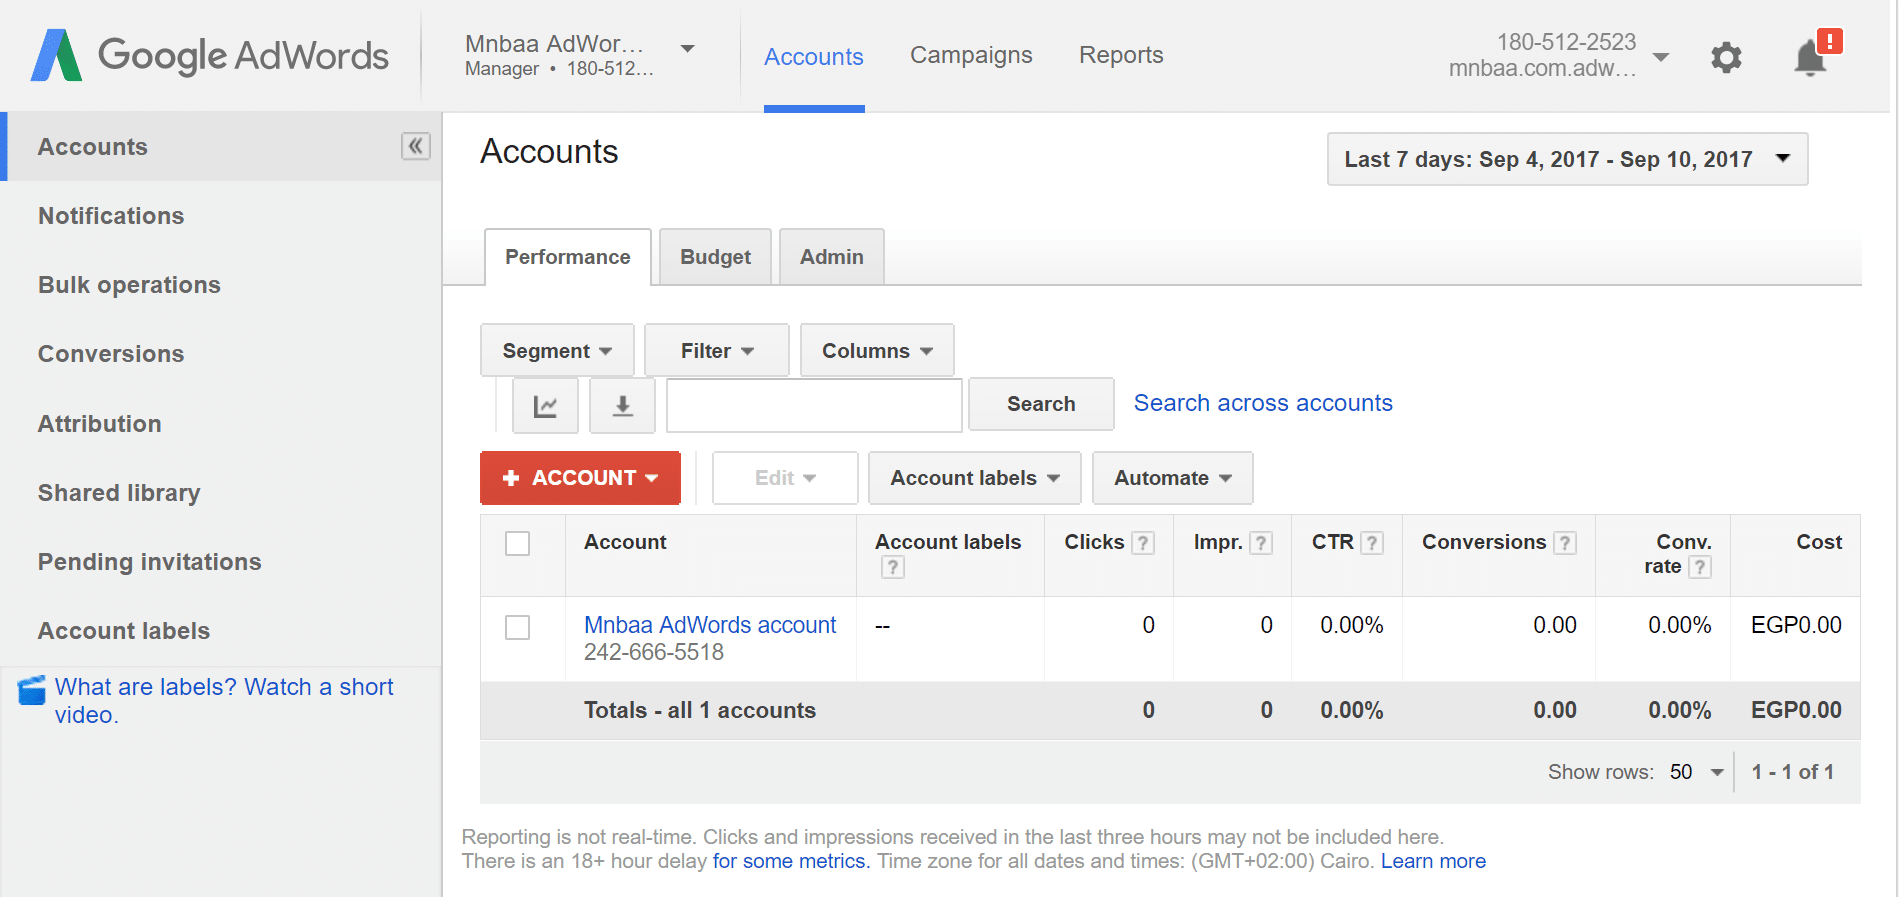Switch to the Admin tab
1899x897 pixels.
click(831, 257)
